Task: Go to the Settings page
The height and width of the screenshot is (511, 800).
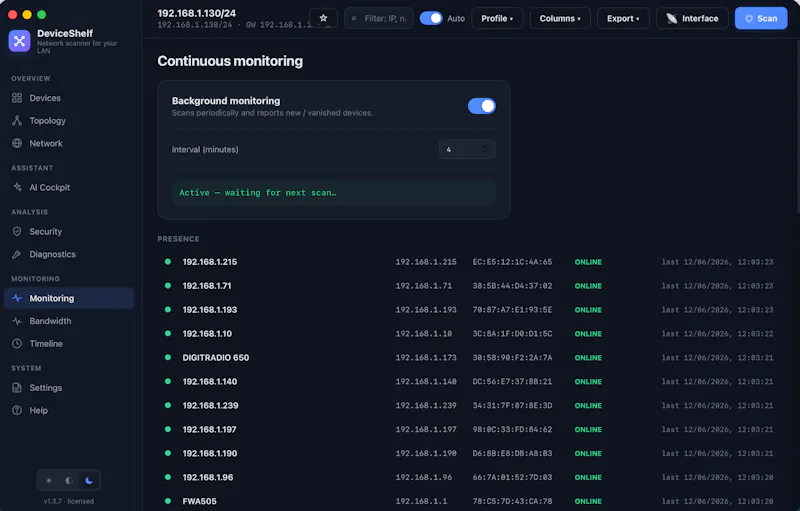Action: click(x=69, y=388)
